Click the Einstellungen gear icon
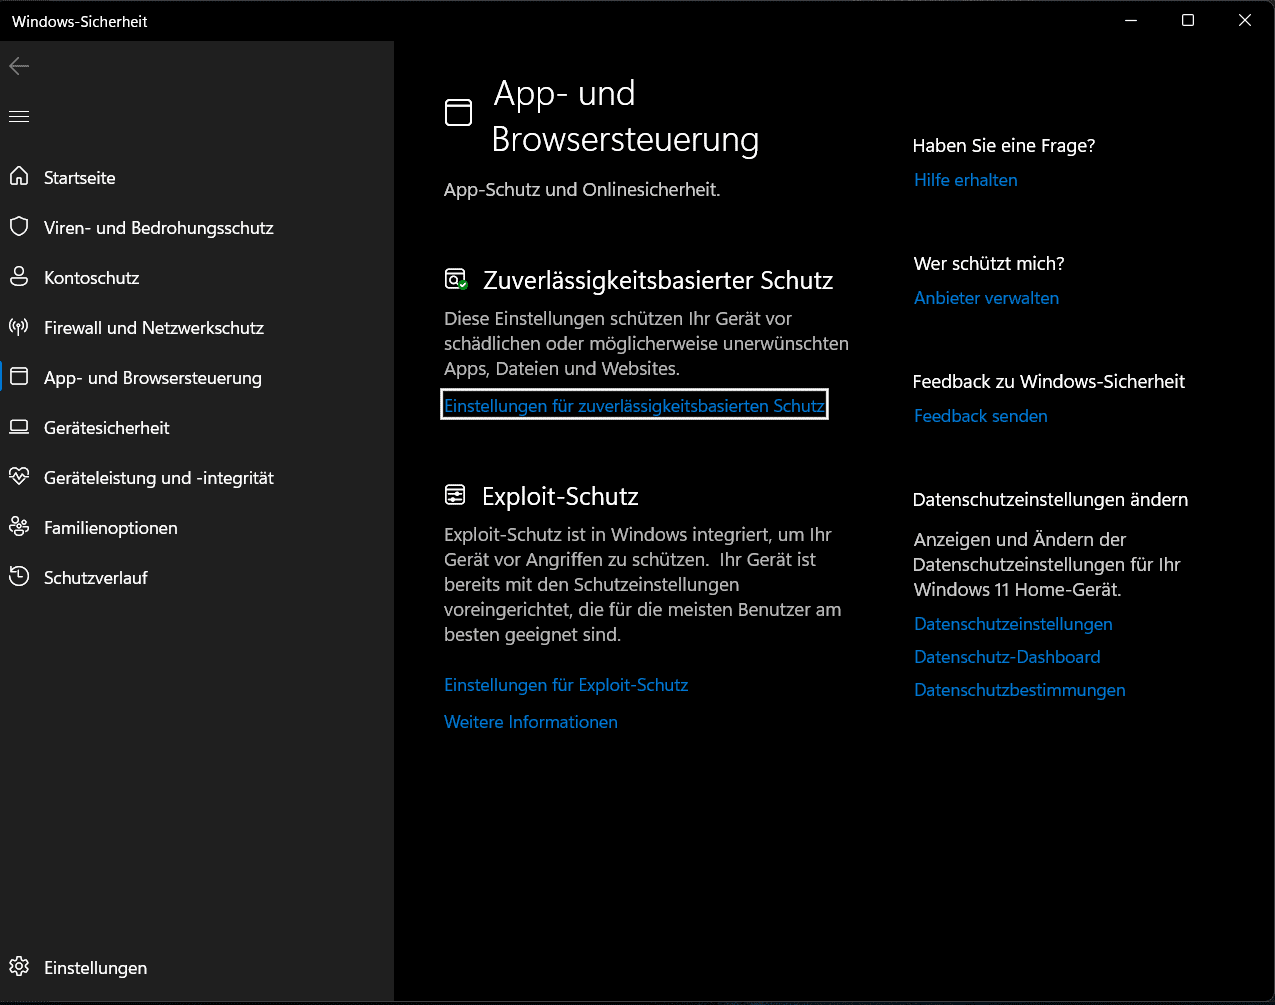This screenshot has height=1005, width=1275. coord(19,967)
